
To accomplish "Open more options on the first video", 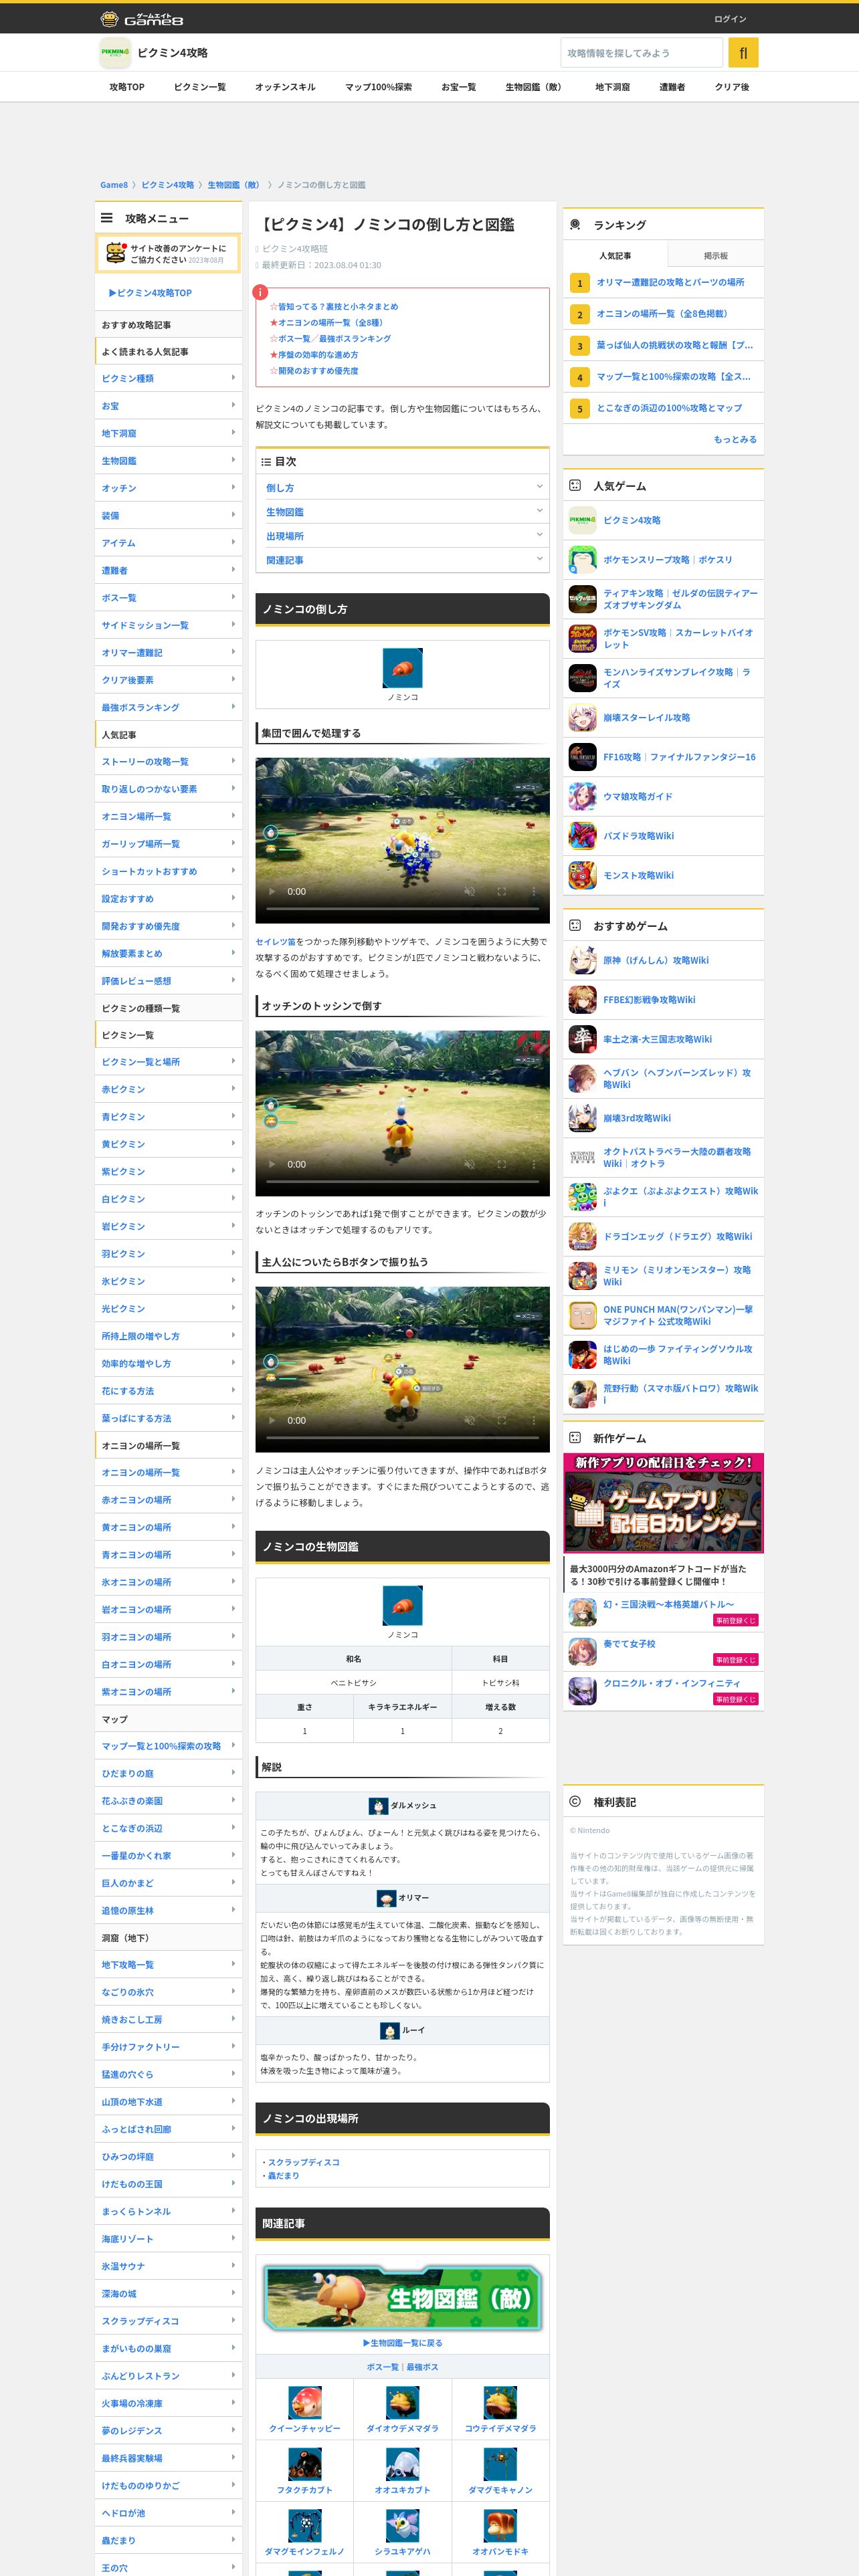I will pyautogui.click(x=533, y=891).
